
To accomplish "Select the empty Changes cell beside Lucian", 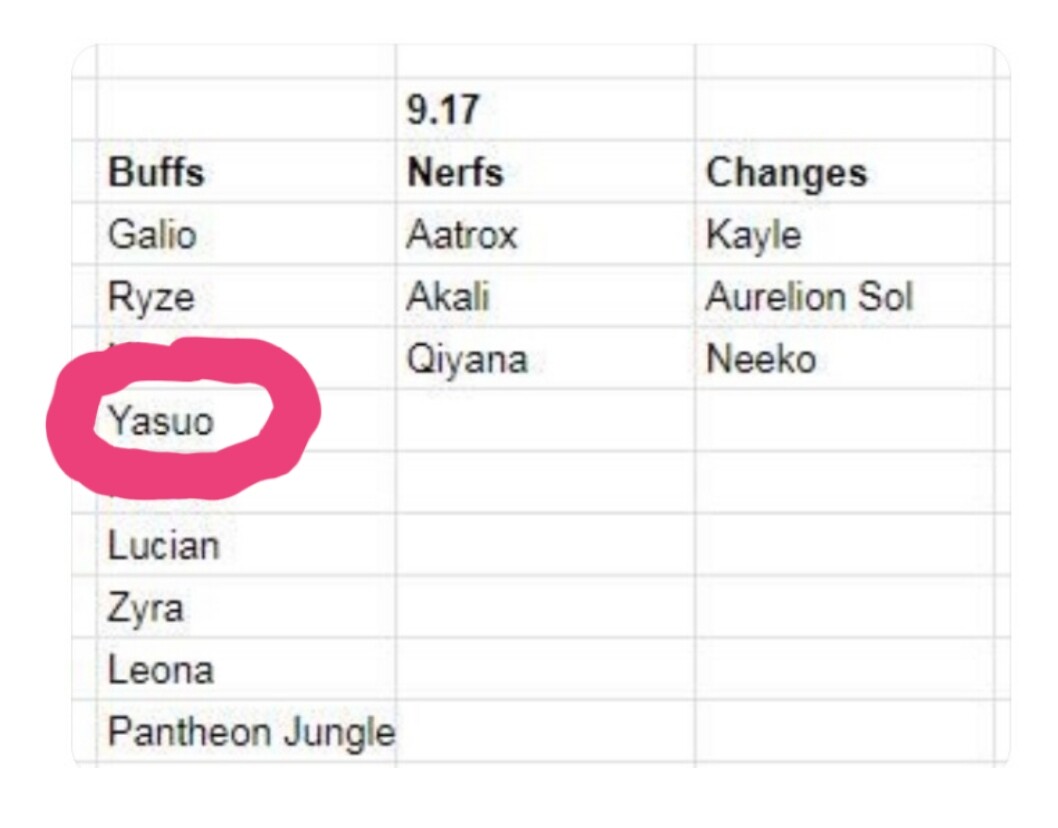I will [x=845, y=545].
